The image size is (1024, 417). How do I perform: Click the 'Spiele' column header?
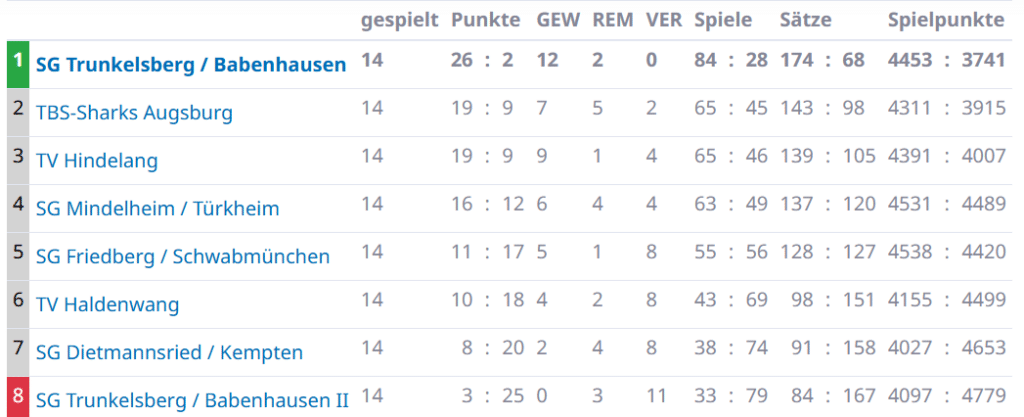click(724, 20)
